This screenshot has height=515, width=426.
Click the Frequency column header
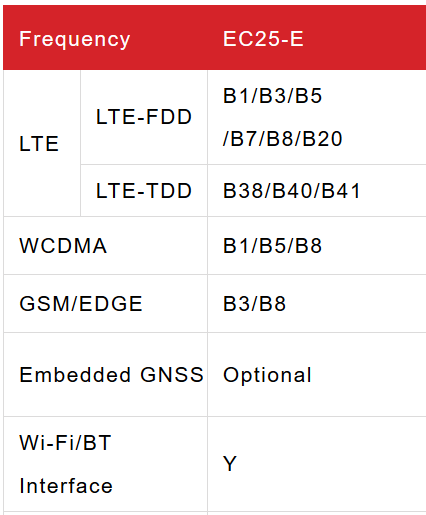pyautogui.click(x=75, y=39)
